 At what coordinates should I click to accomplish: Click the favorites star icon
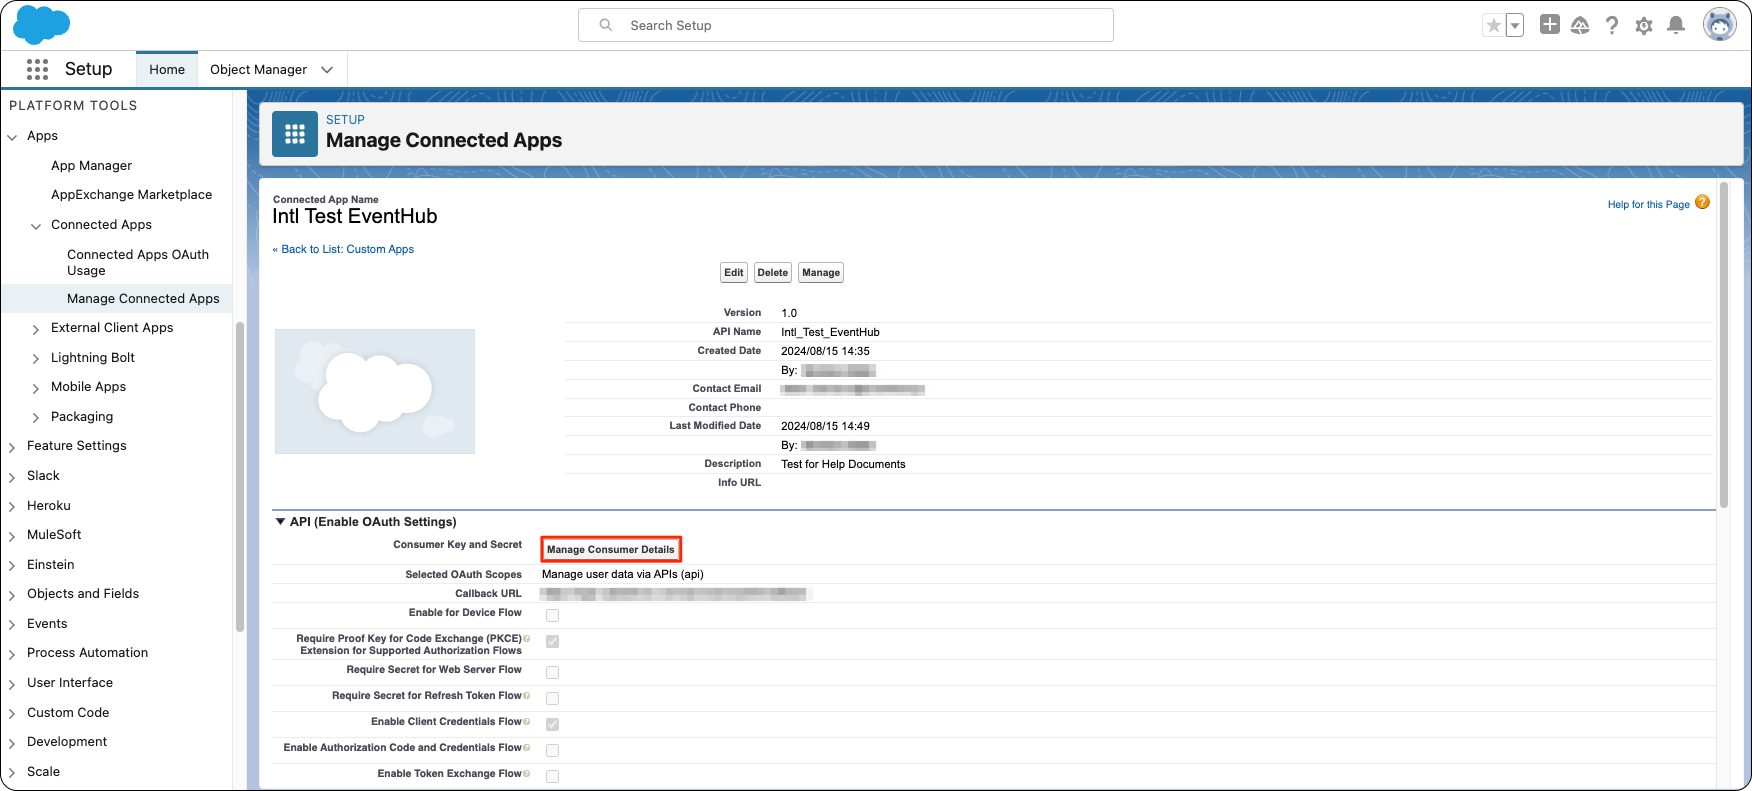1493,26
